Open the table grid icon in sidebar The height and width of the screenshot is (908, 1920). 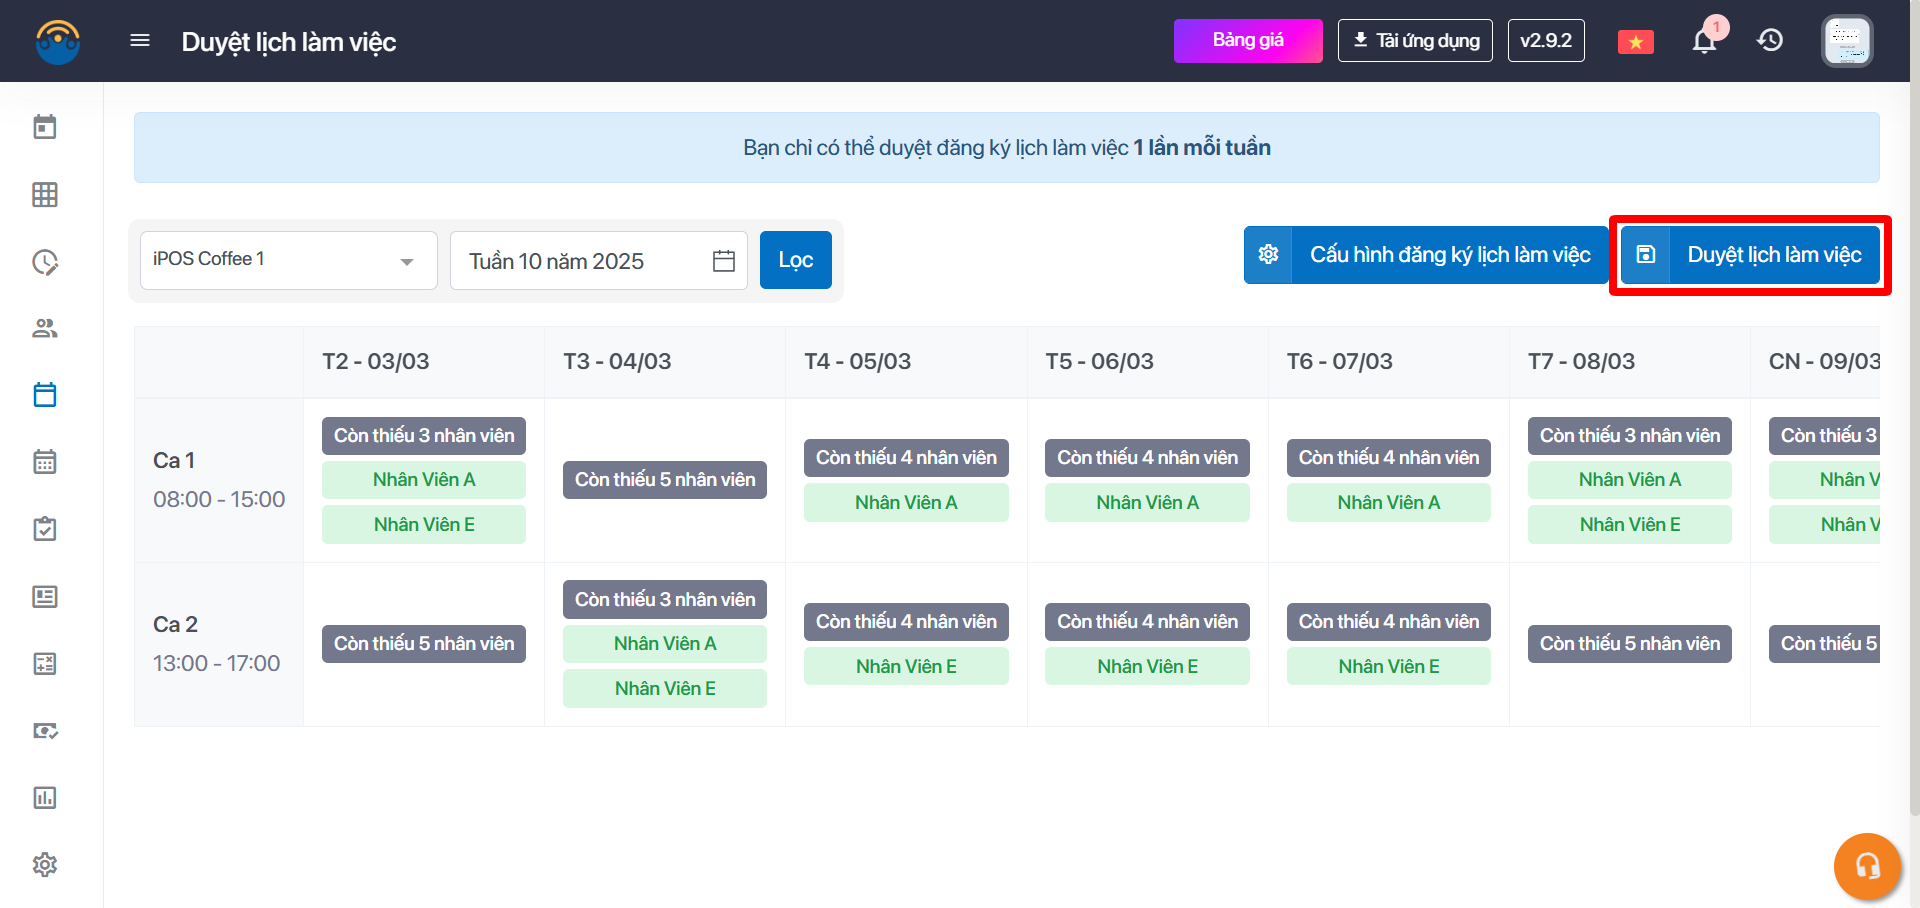(x=45, y=195)
